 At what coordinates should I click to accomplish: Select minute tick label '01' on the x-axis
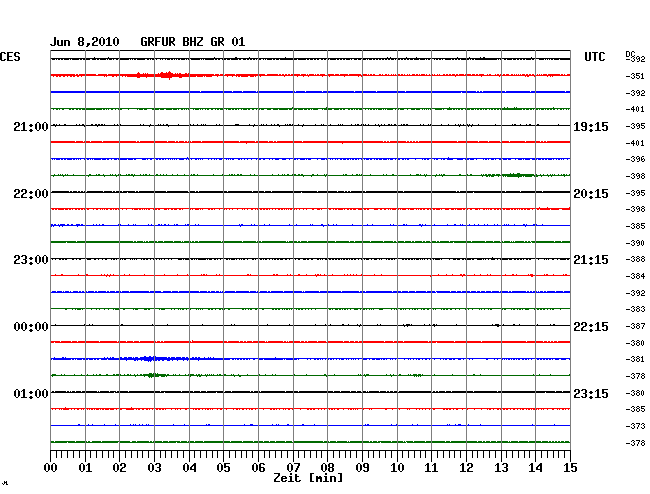[x=85, y=468]
